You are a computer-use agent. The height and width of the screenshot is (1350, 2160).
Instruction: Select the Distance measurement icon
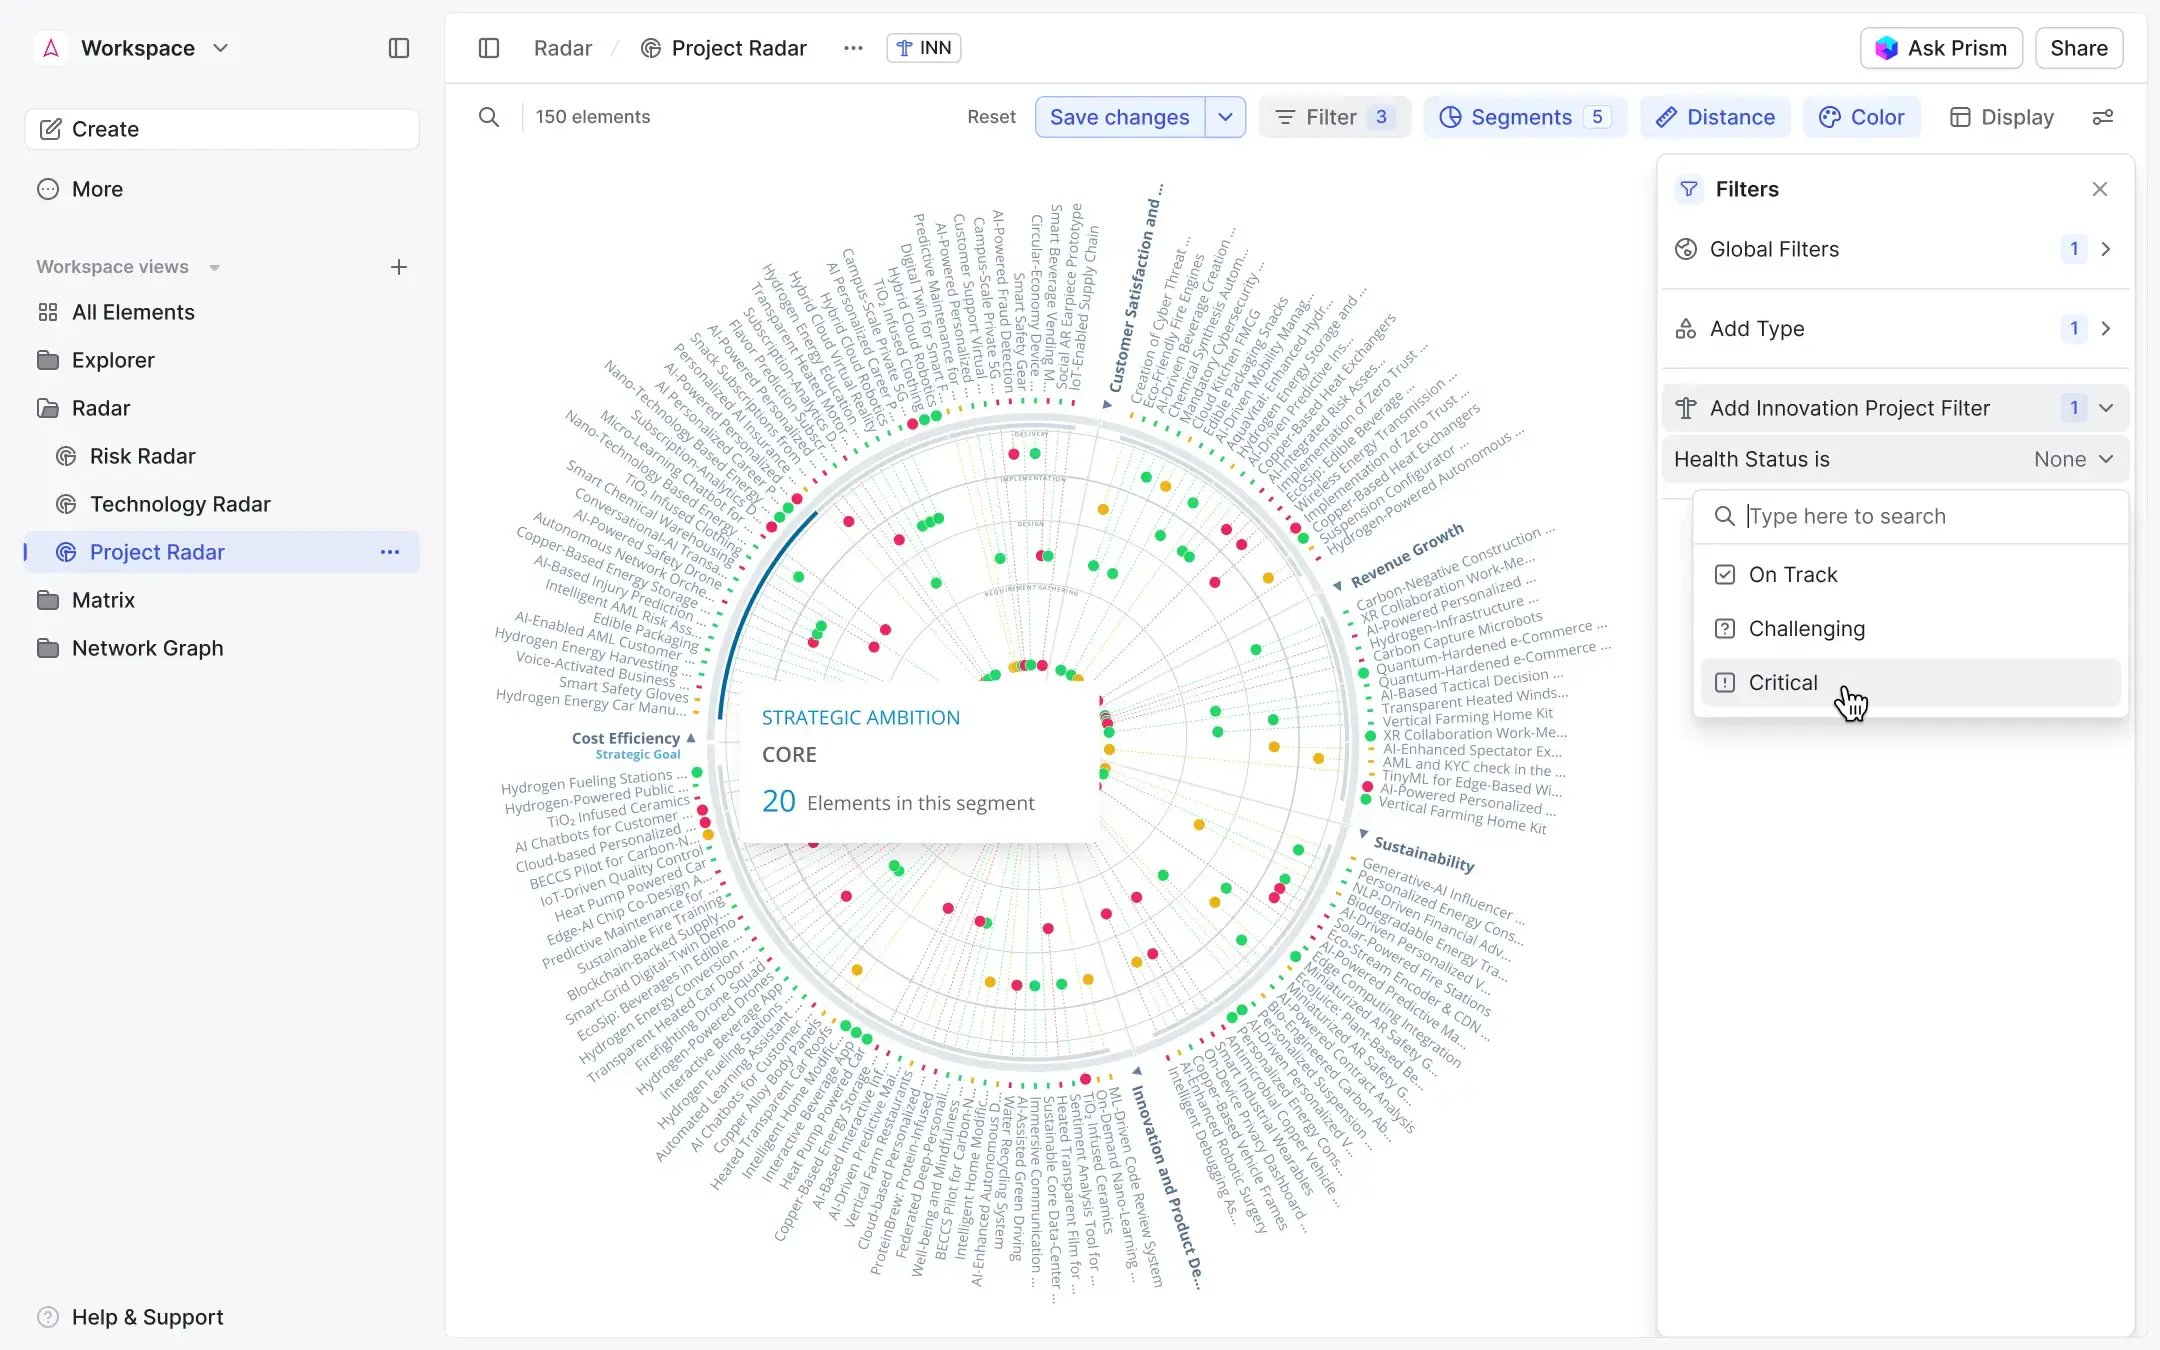point(1666,117)
